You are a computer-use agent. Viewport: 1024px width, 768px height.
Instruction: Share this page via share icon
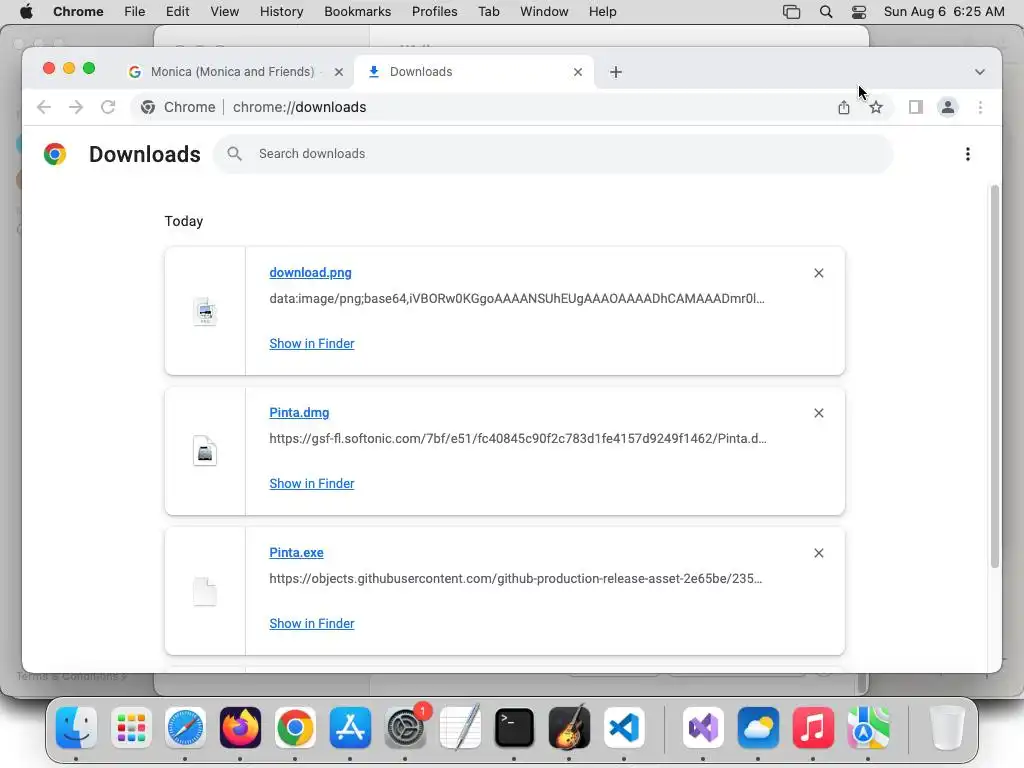(844, 107)
